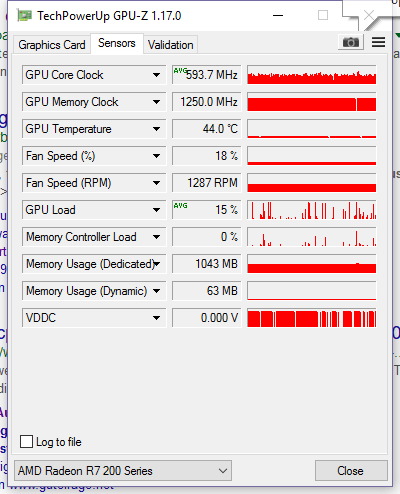Open the AMD Radeon R7 200 Series selector
The width and height of the screenshot is (400, 494).
(123, 471)
